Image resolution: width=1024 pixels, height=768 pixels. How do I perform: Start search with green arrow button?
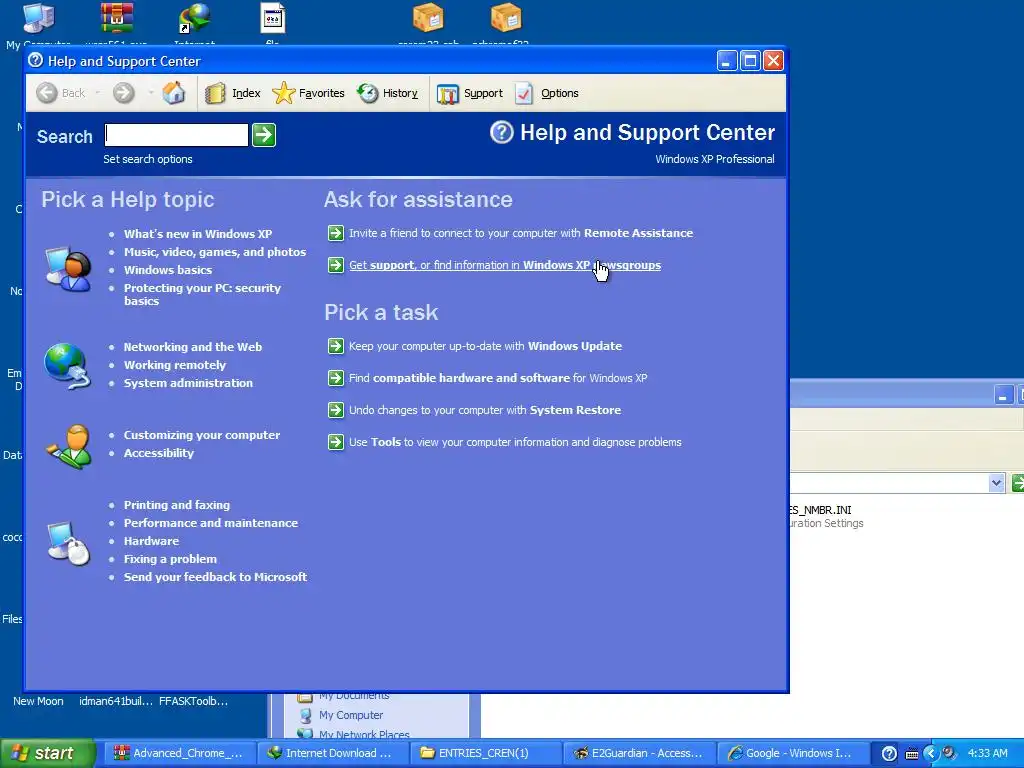click(264, 135)
